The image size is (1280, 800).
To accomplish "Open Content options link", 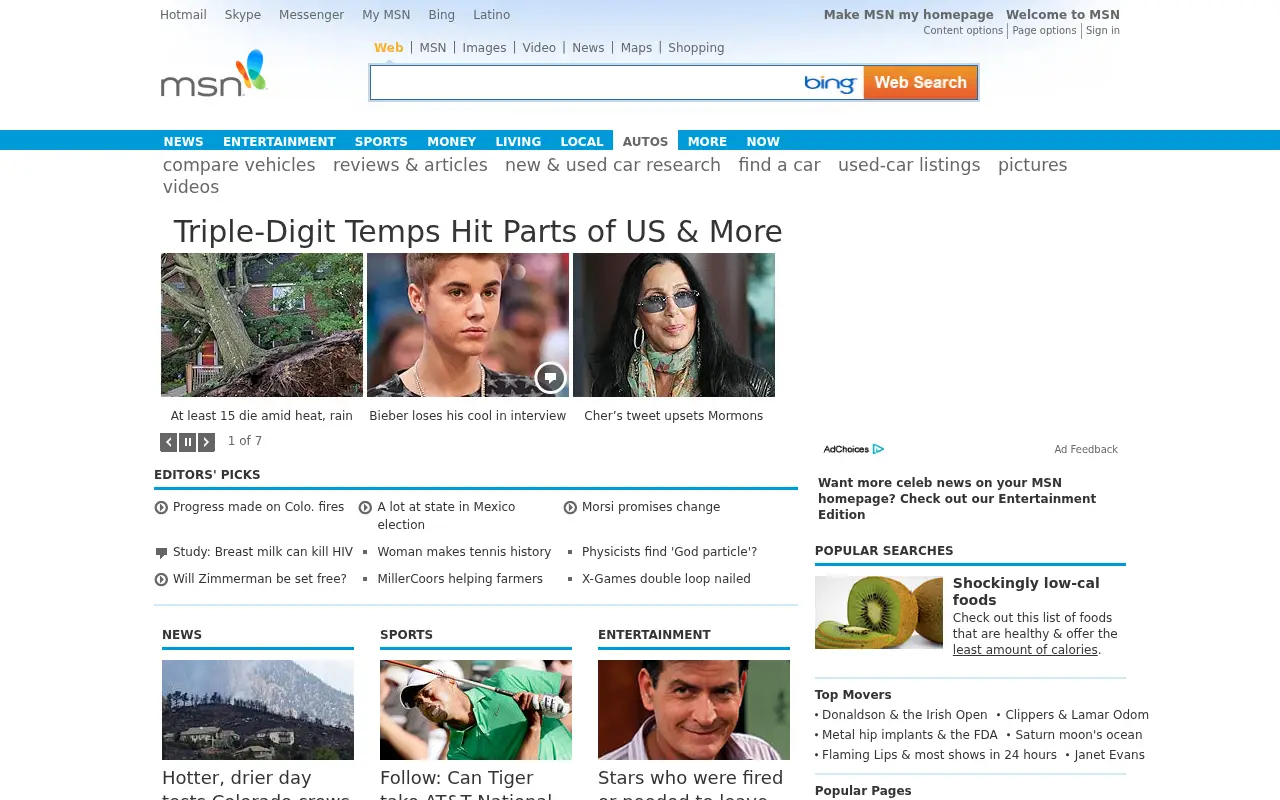I will pos(963,31).
